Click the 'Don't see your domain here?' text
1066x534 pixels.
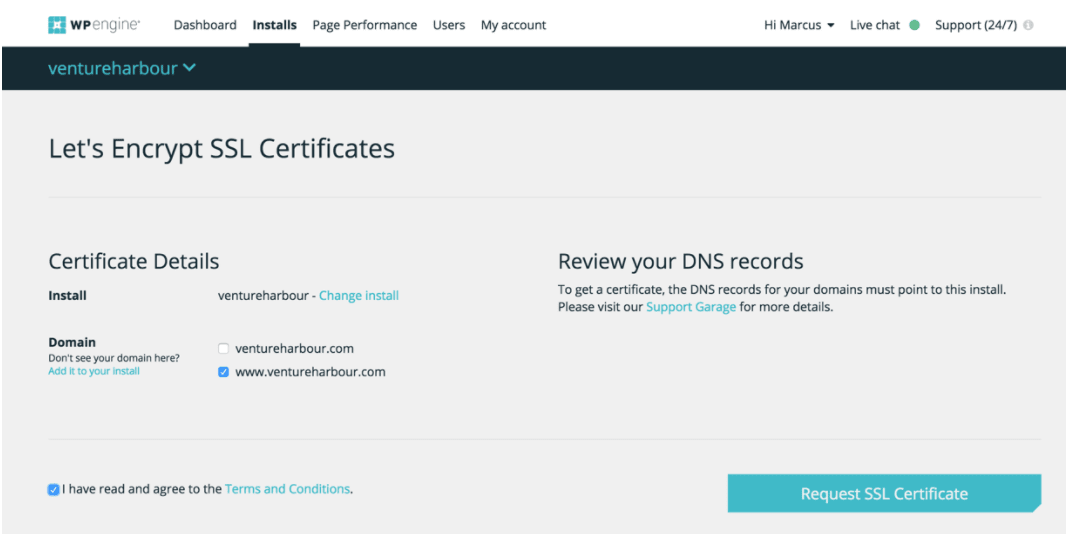(114, 358)
